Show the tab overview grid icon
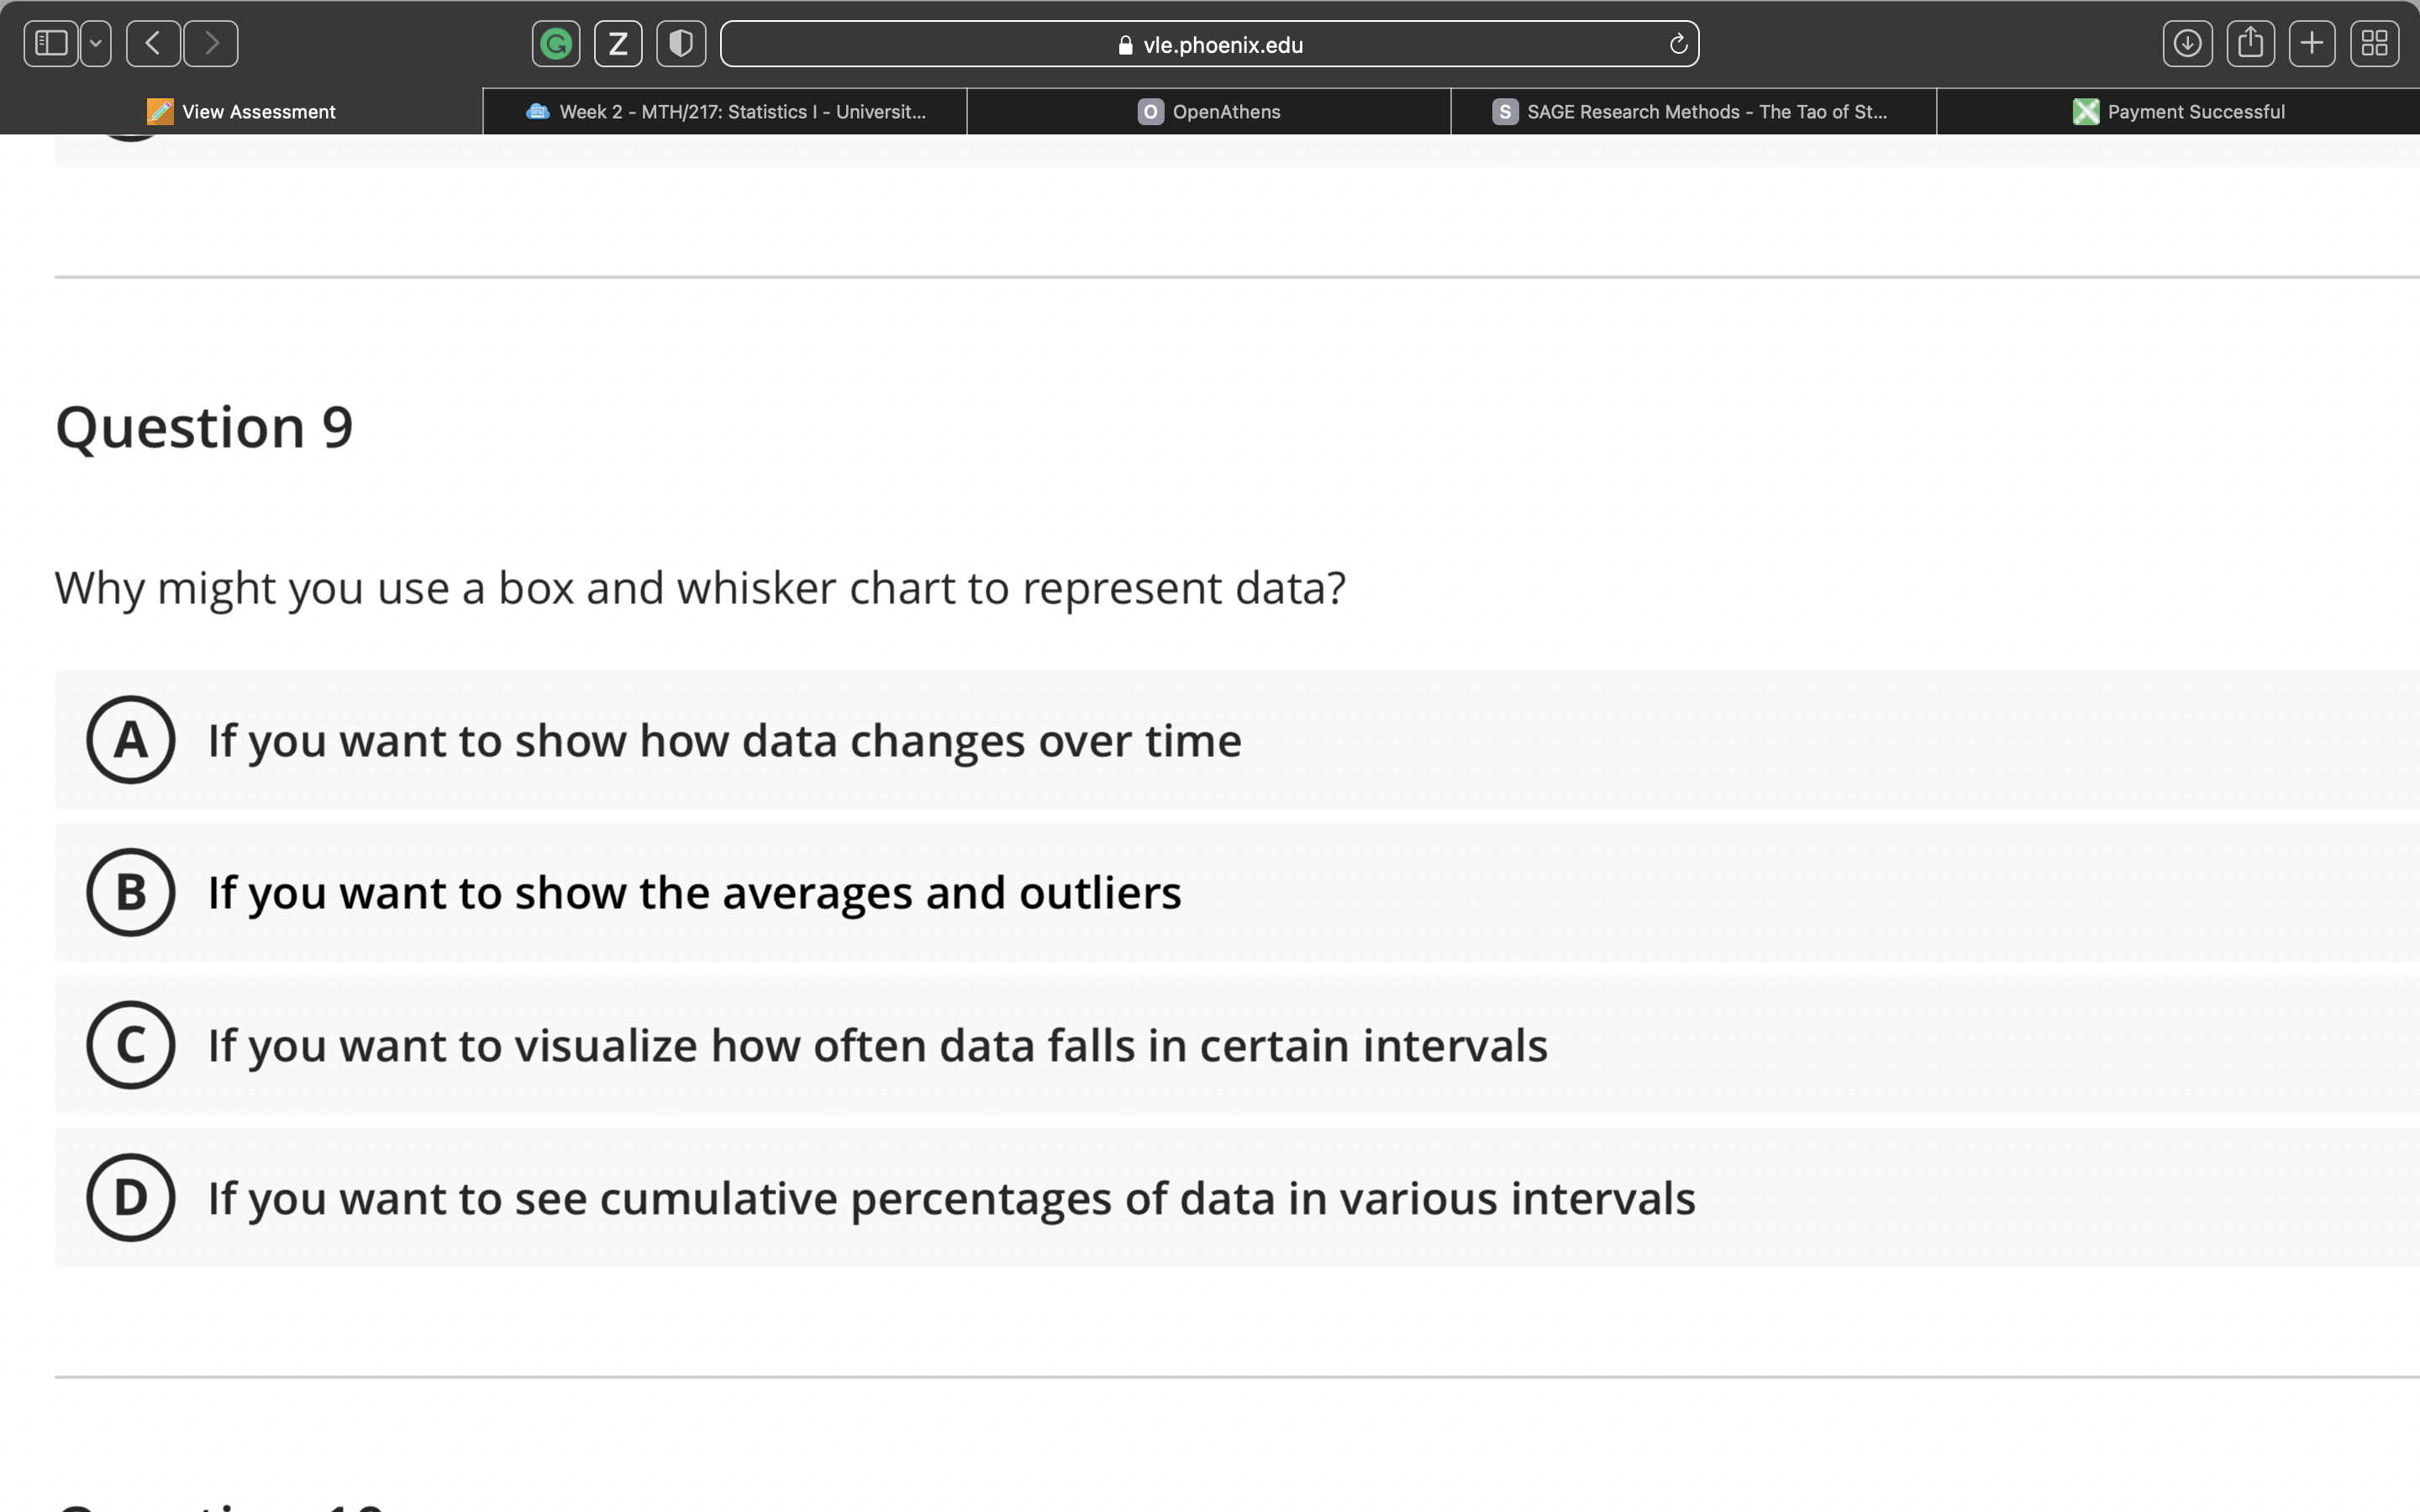This screenshot has width=2420, height=1512. (2374, 44)
